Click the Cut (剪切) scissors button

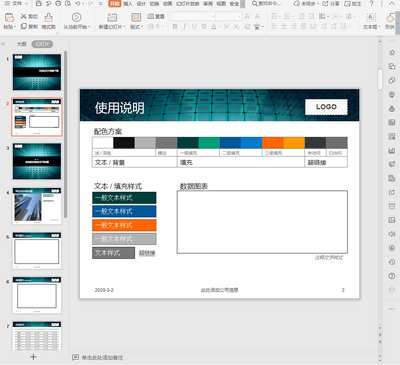(29, 16)
